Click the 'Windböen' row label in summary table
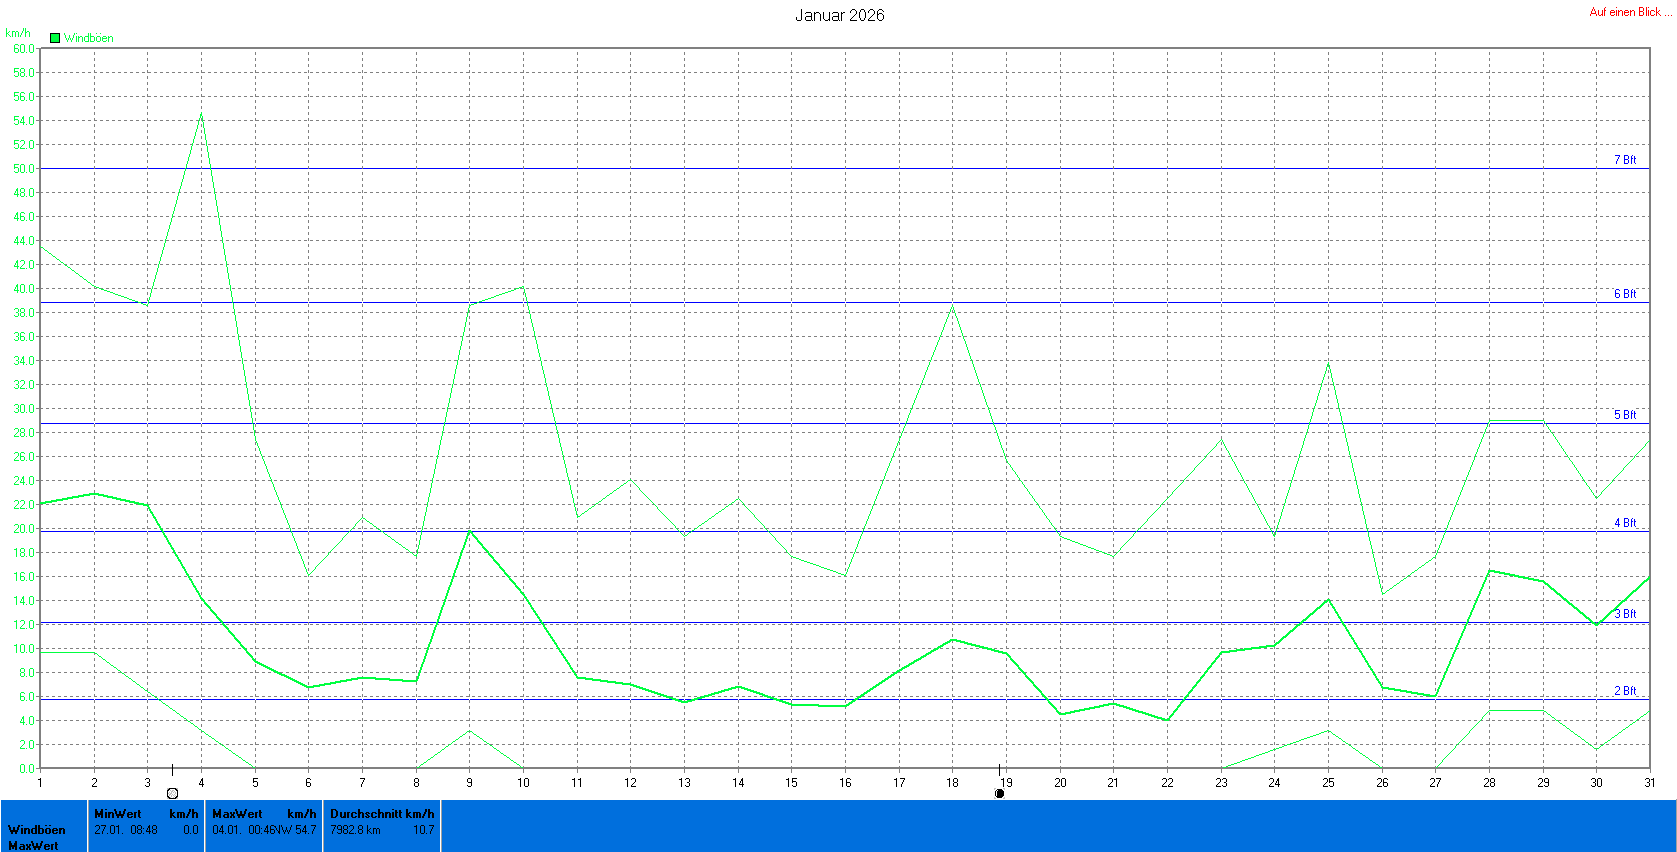Image resolution: width=1677 pixels, height=852 pixels. [x=37, y=830]
